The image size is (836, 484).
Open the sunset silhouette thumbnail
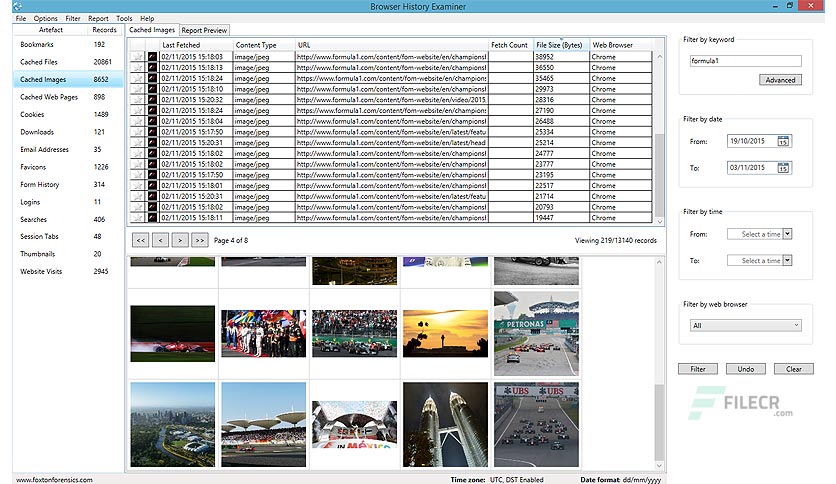[x=445, y=334]
